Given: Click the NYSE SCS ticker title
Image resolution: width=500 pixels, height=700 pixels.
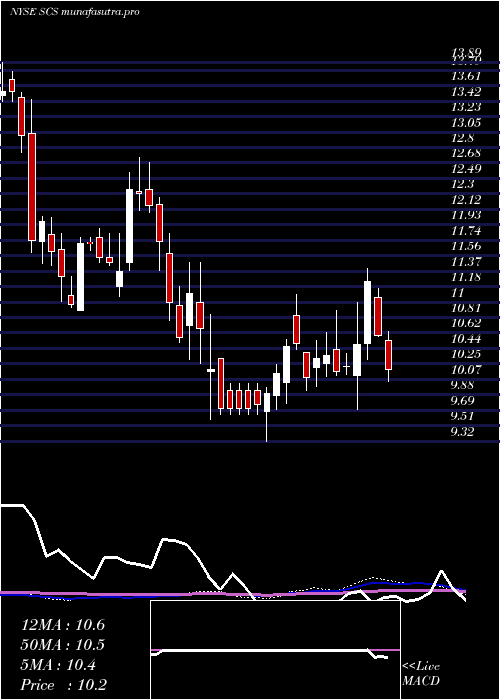Looking at the screenshot, I should pos(74,12).
